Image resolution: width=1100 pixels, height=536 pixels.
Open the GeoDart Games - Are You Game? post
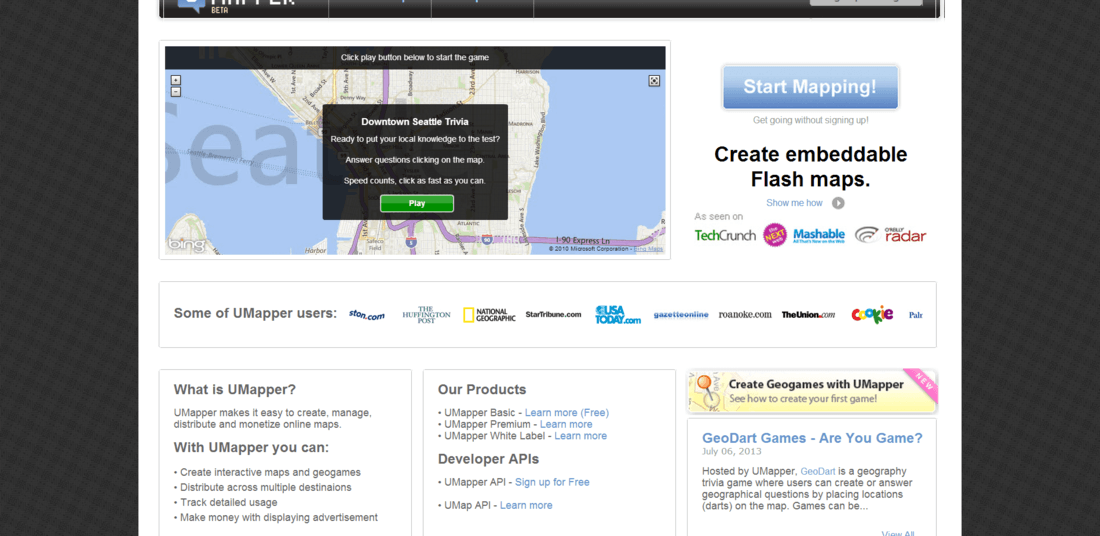(812, 438)
